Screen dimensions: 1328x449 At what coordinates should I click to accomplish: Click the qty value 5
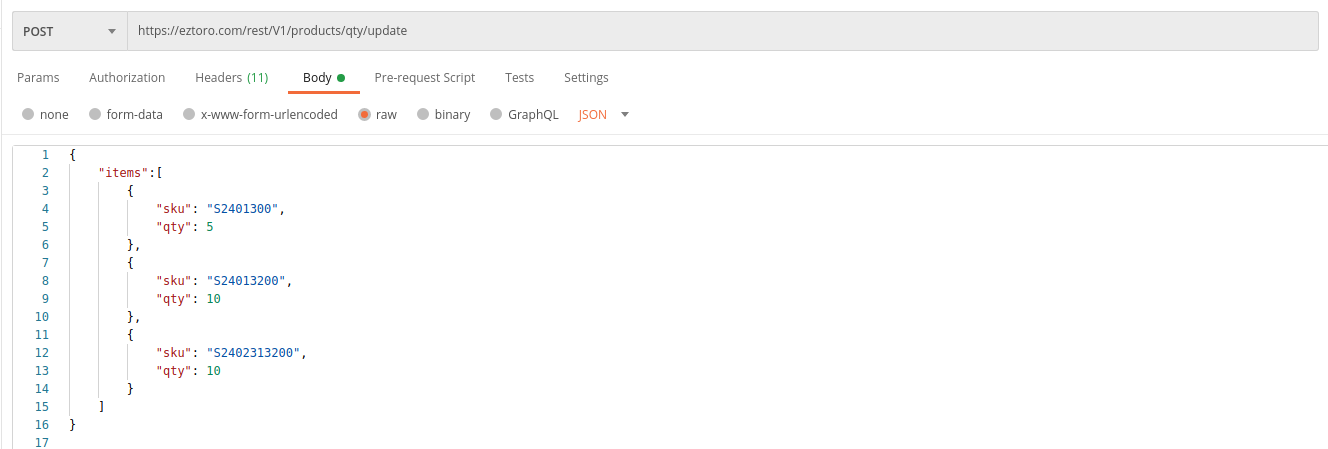point(210,227)
